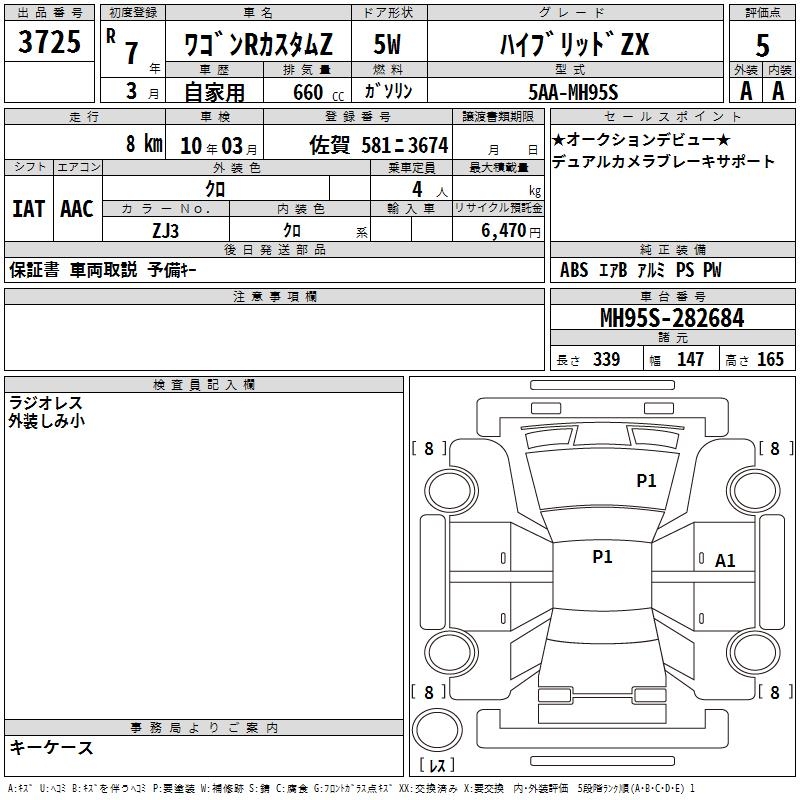Click the rear-left tire [8] marker
This screenshot has width=800, height=800.
(x=429, y=692)
